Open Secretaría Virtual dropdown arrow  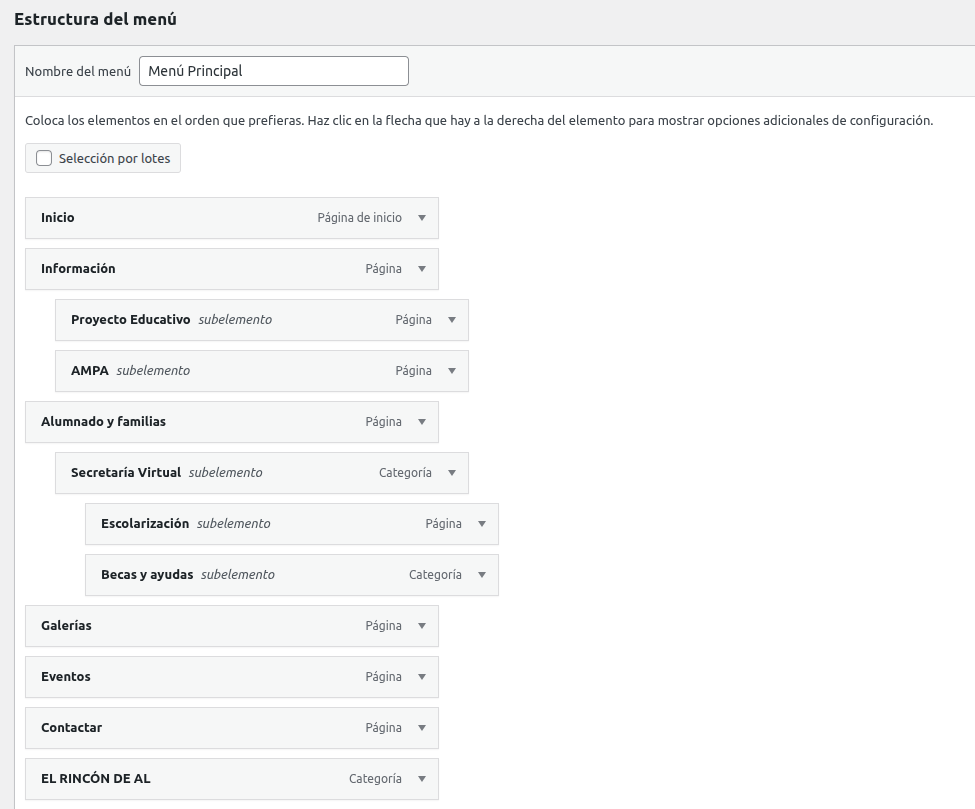pos(452,473)
